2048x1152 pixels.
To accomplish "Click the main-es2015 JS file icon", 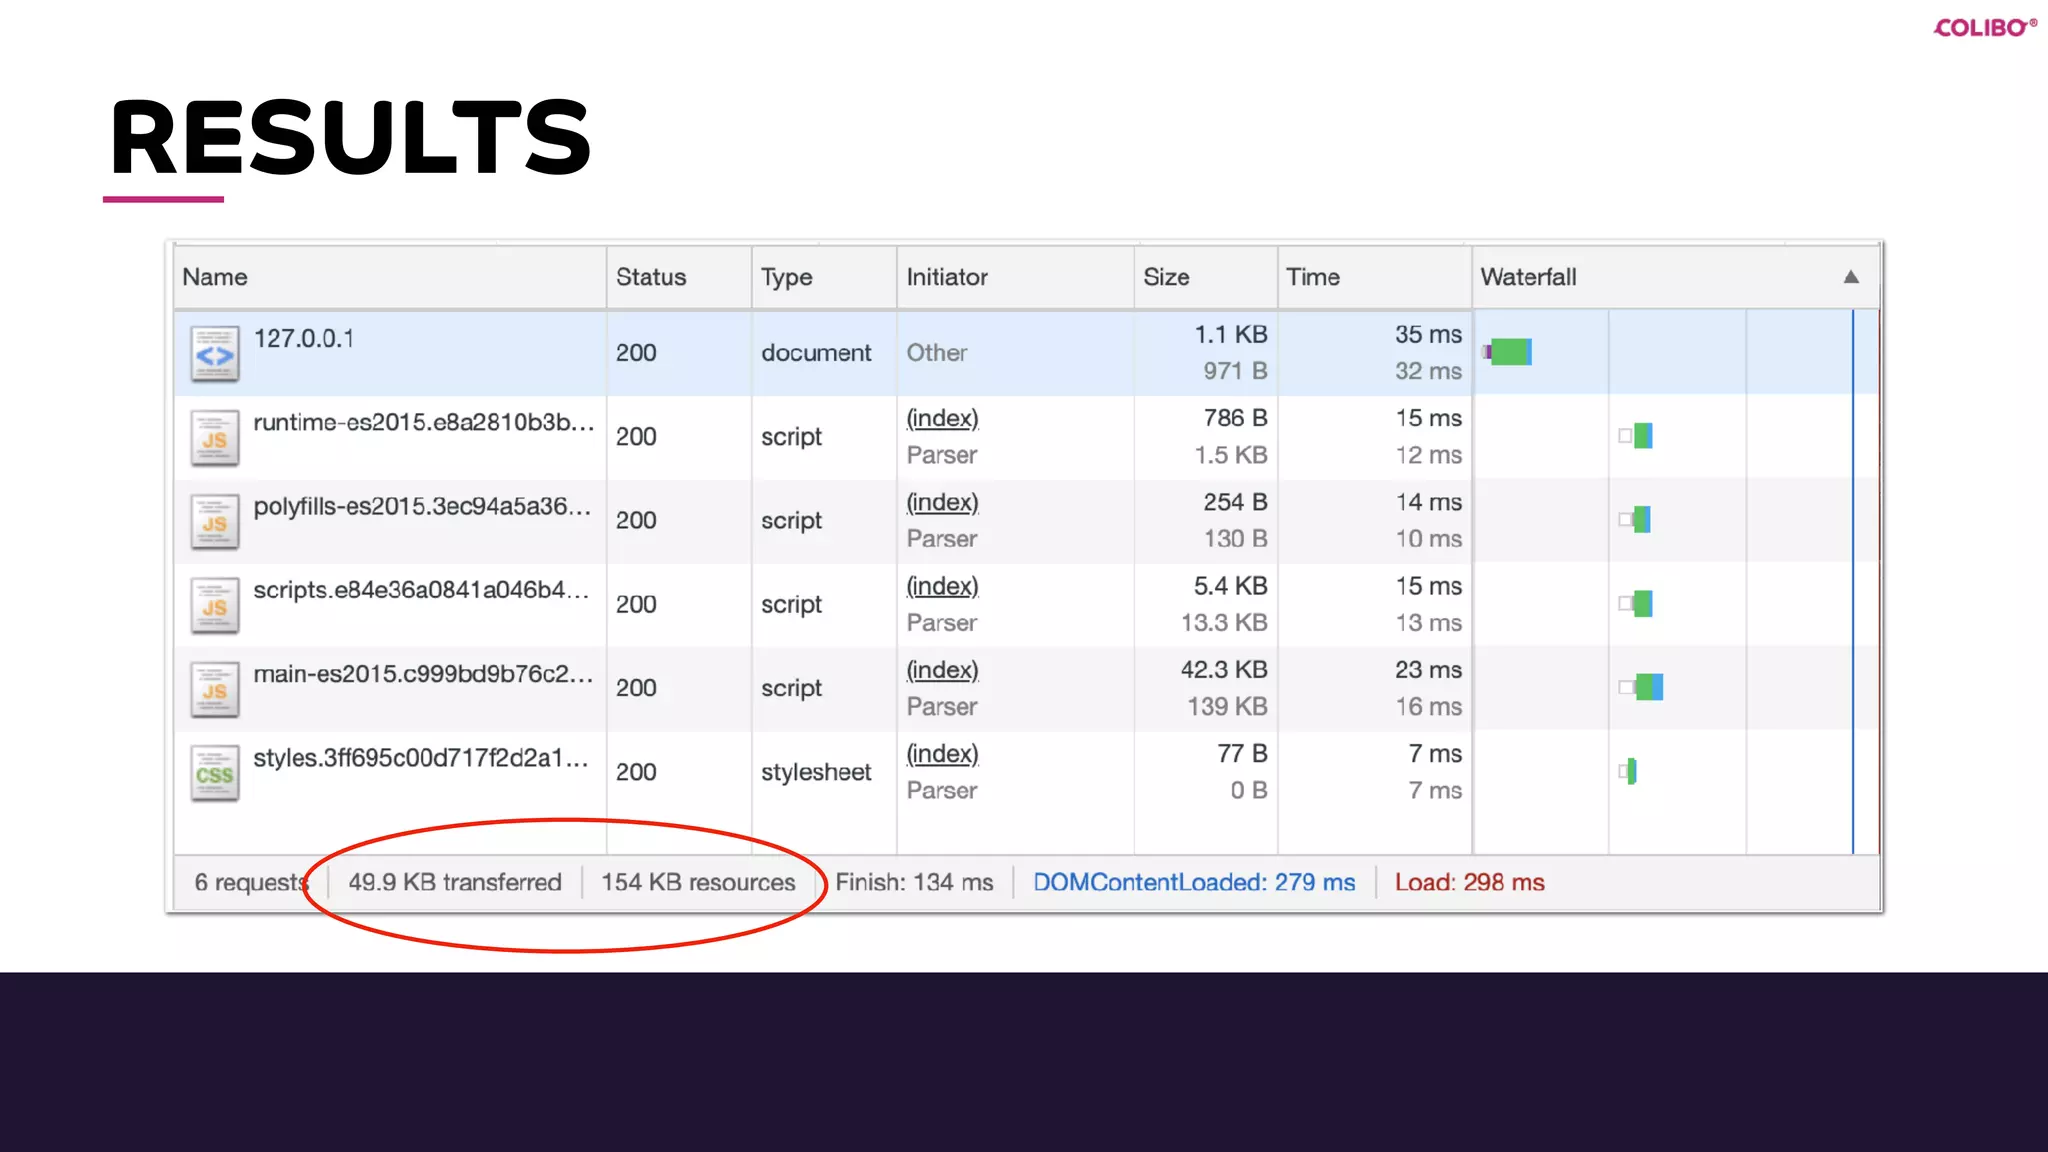I will pyautogui.click(x=215, y=690).
